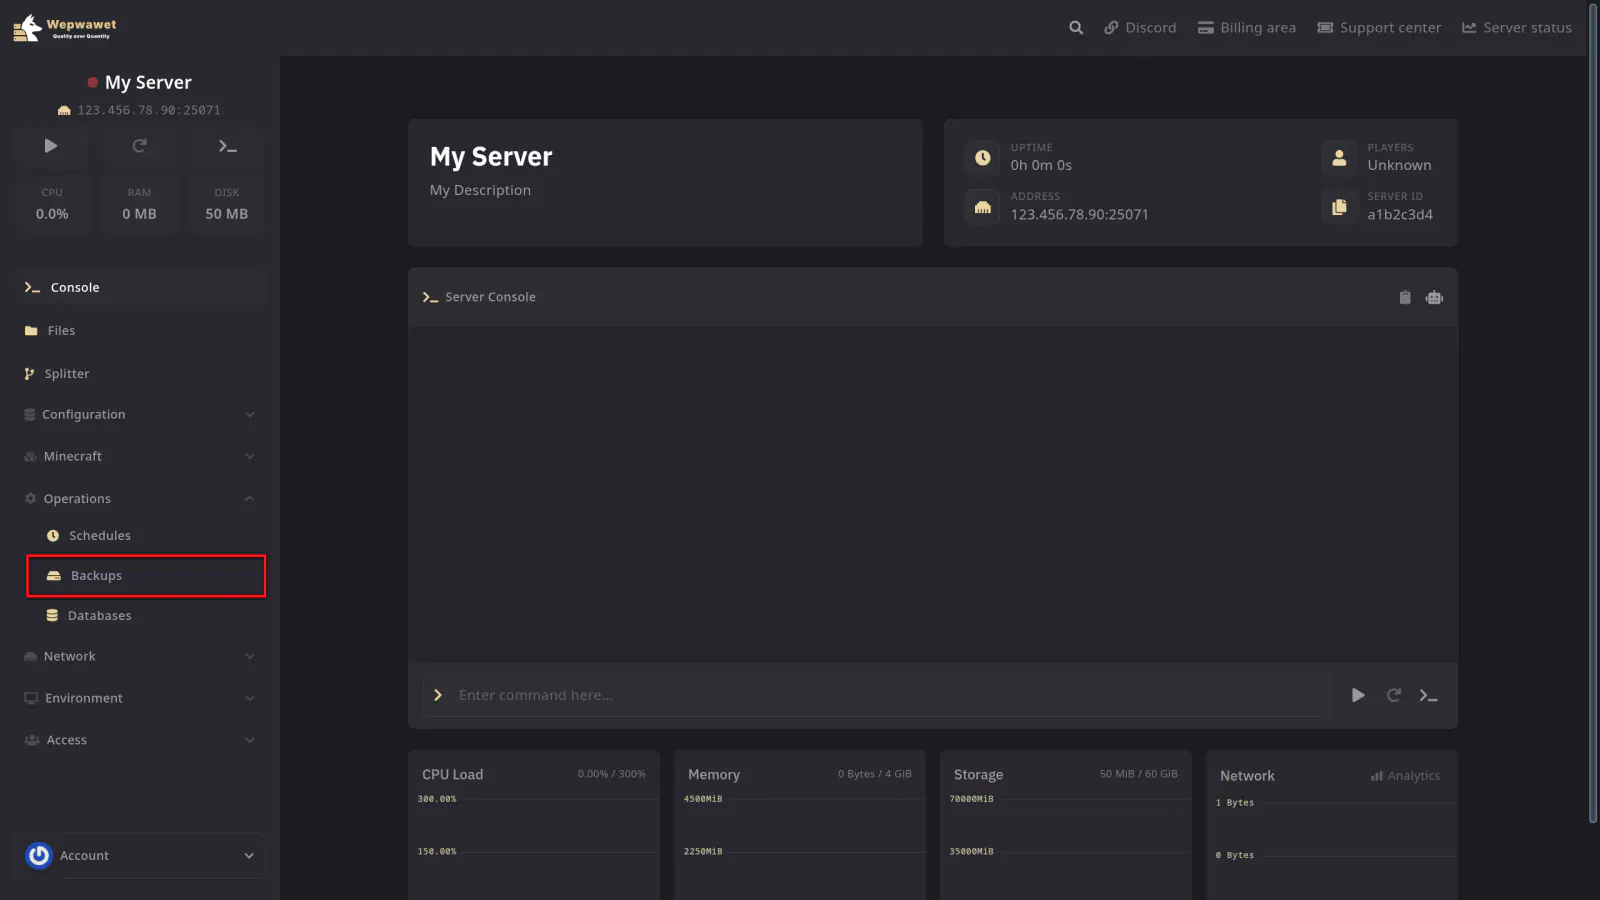
Task: Start server using sidebar play icon
Action: 51,146
